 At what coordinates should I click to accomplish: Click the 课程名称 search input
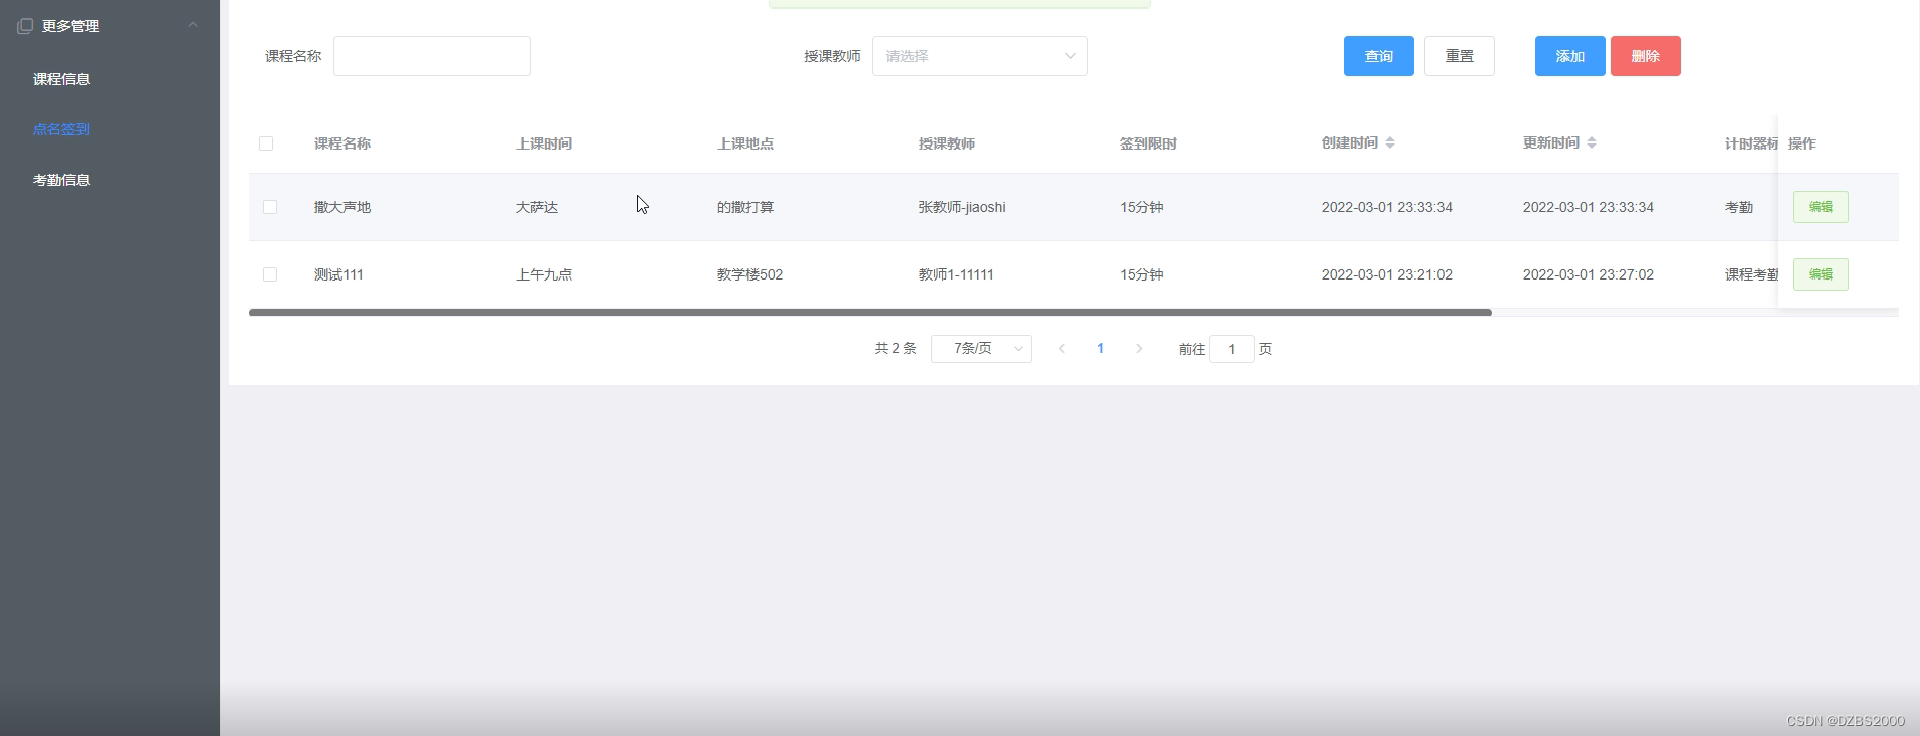point(432,56)
